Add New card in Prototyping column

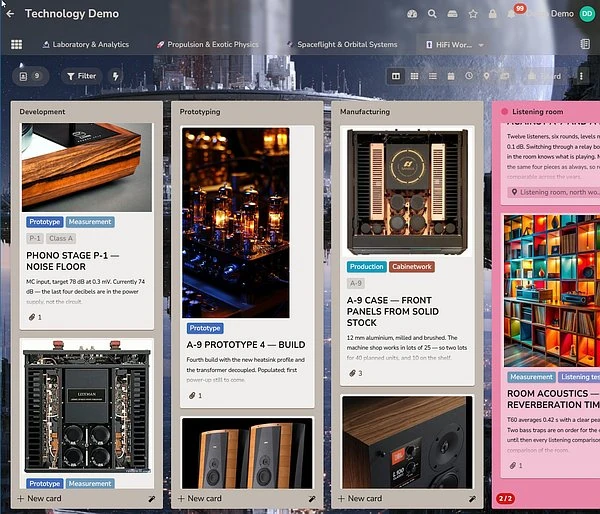(200, 498)
